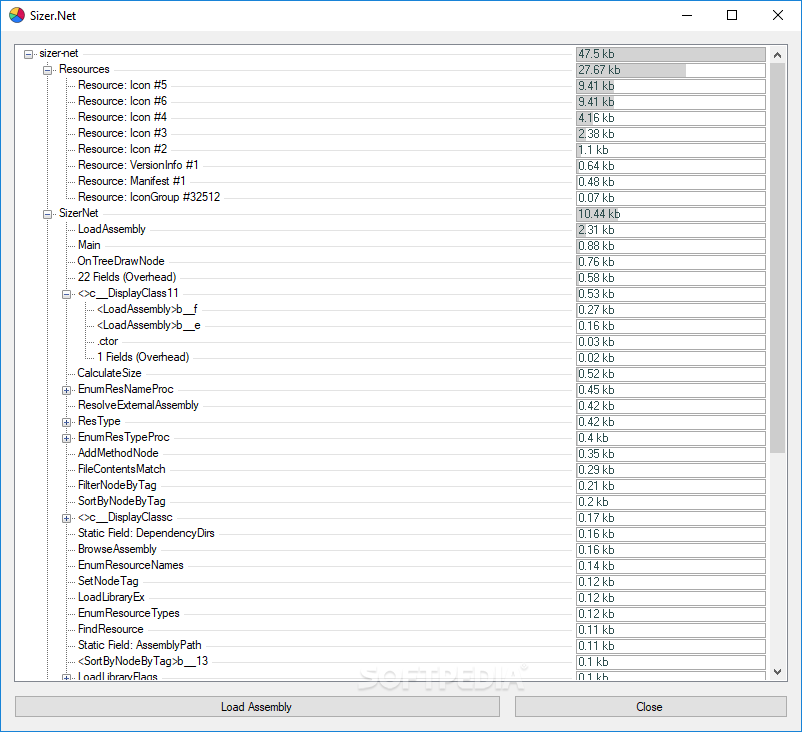
Task: Collapse the Resources tree node
Action: [x=48, y=70]
